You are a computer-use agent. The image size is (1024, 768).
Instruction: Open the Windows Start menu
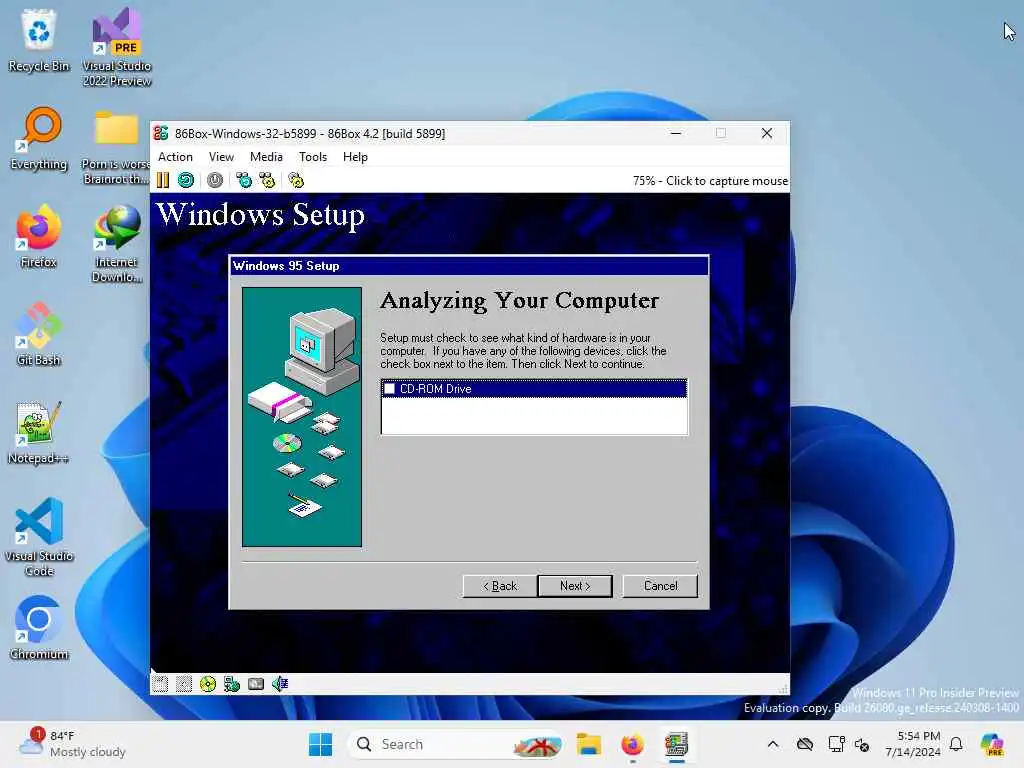coord(320,744)
